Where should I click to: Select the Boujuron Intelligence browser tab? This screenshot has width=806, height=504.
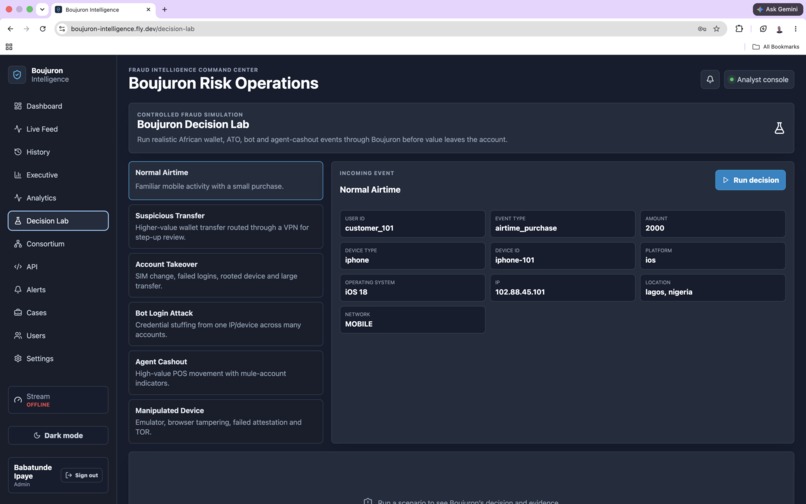[x=103, y=10]
